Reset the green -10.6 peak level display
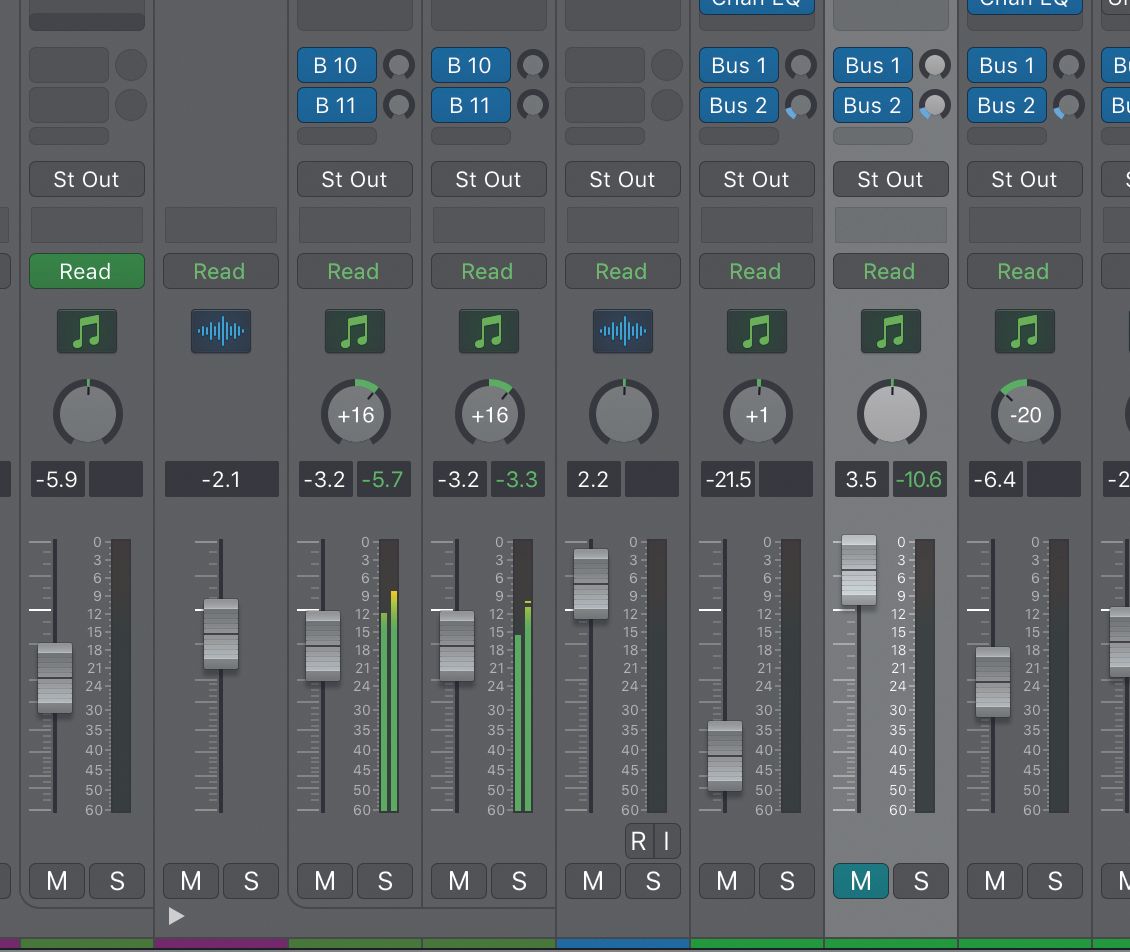 pos(918,479)
